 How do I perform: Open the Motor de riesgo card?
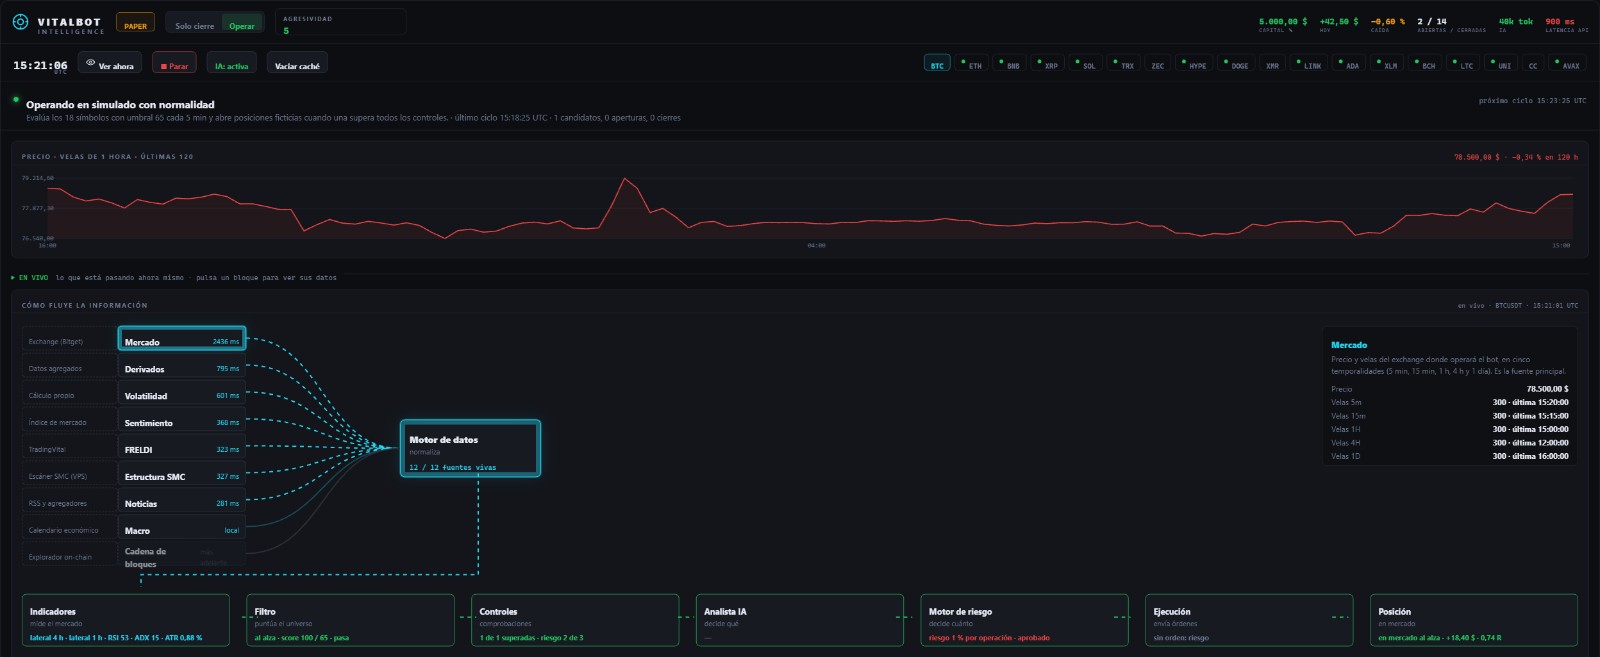pos(1024,621)
